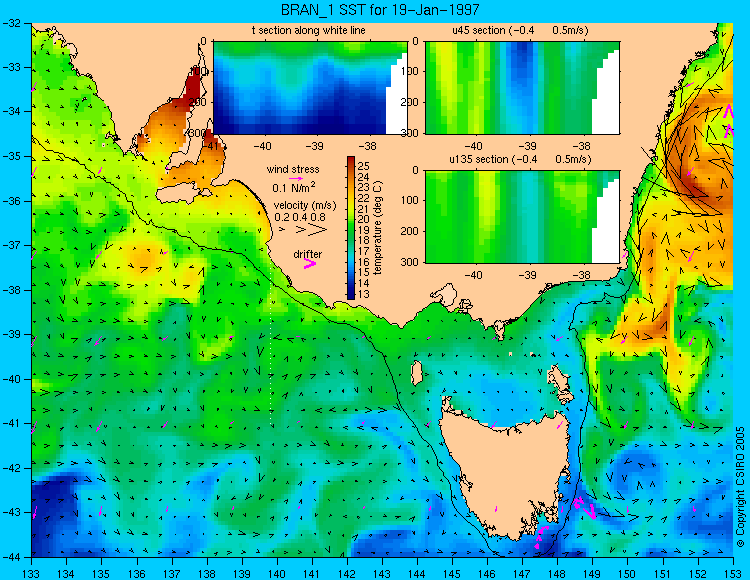Click the 'drifter' legend label

point(308,254)
